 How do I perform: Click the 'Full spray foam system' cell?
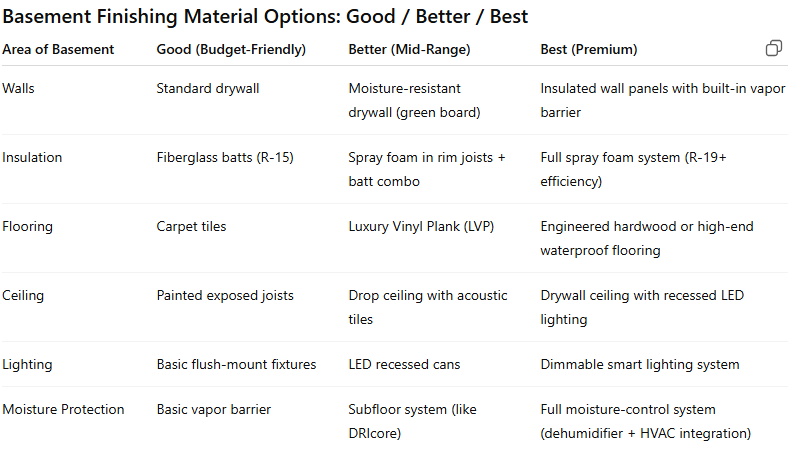[633, 169]
